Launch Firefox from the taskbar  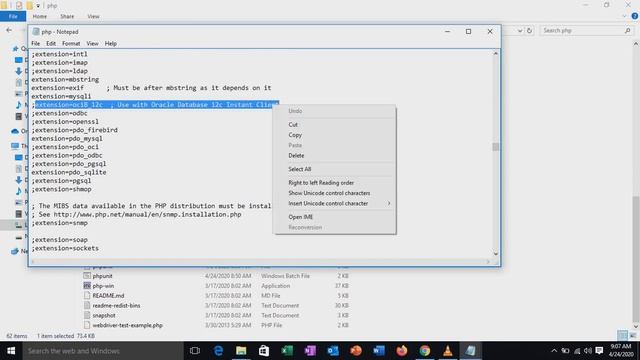tap(402, 351)
